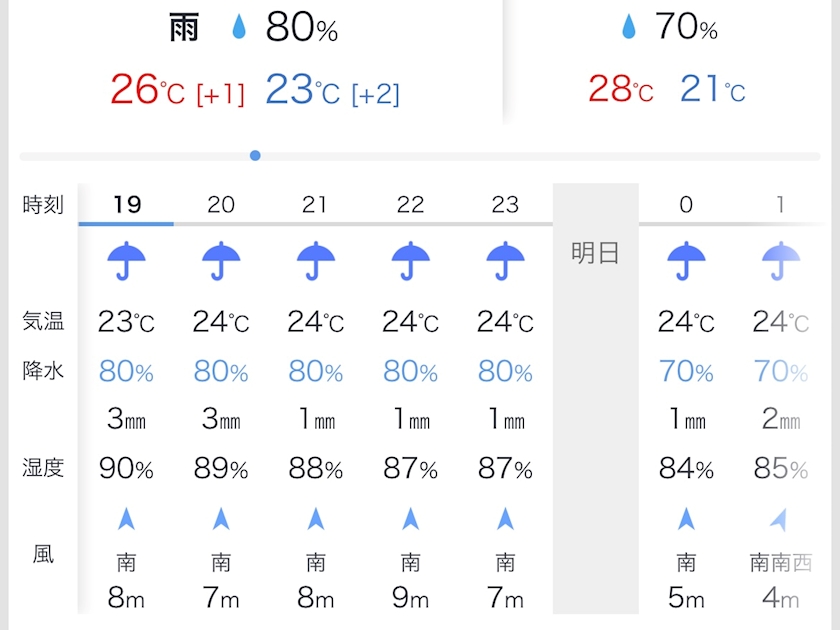Open today's 雨 forecast card
The width and height of the screenshot is (840, 630).
pyautogui.click(x=254, y=60)
